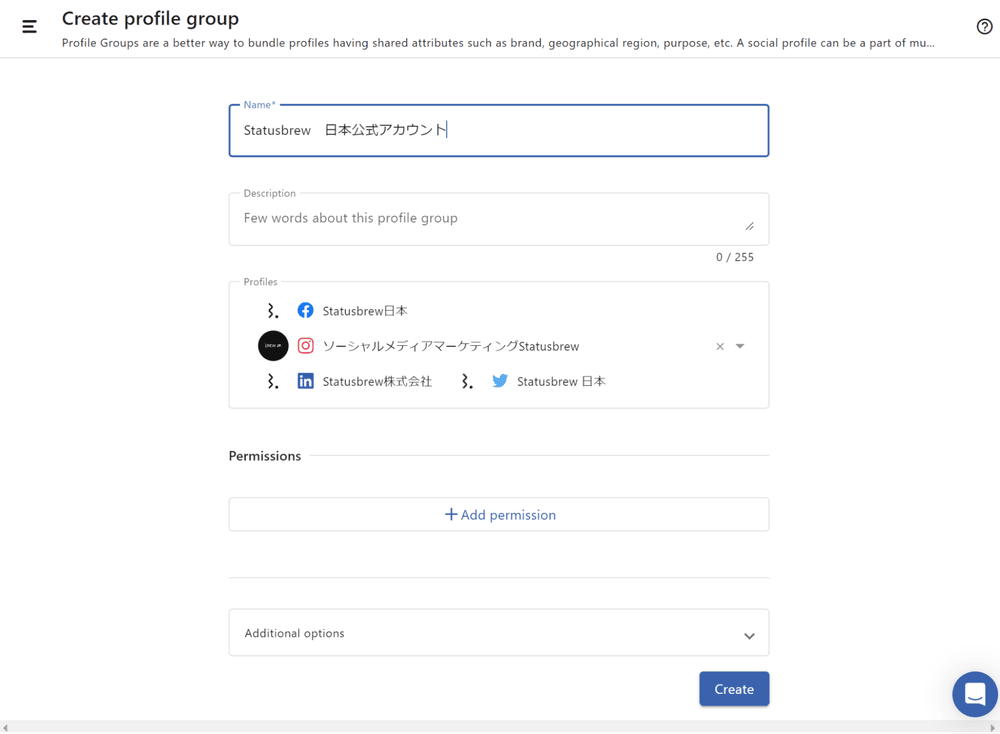Click the horizontal scrollbar left arrow
Image resolution: width=1000 pixels, height=734 pixels.
6,728
